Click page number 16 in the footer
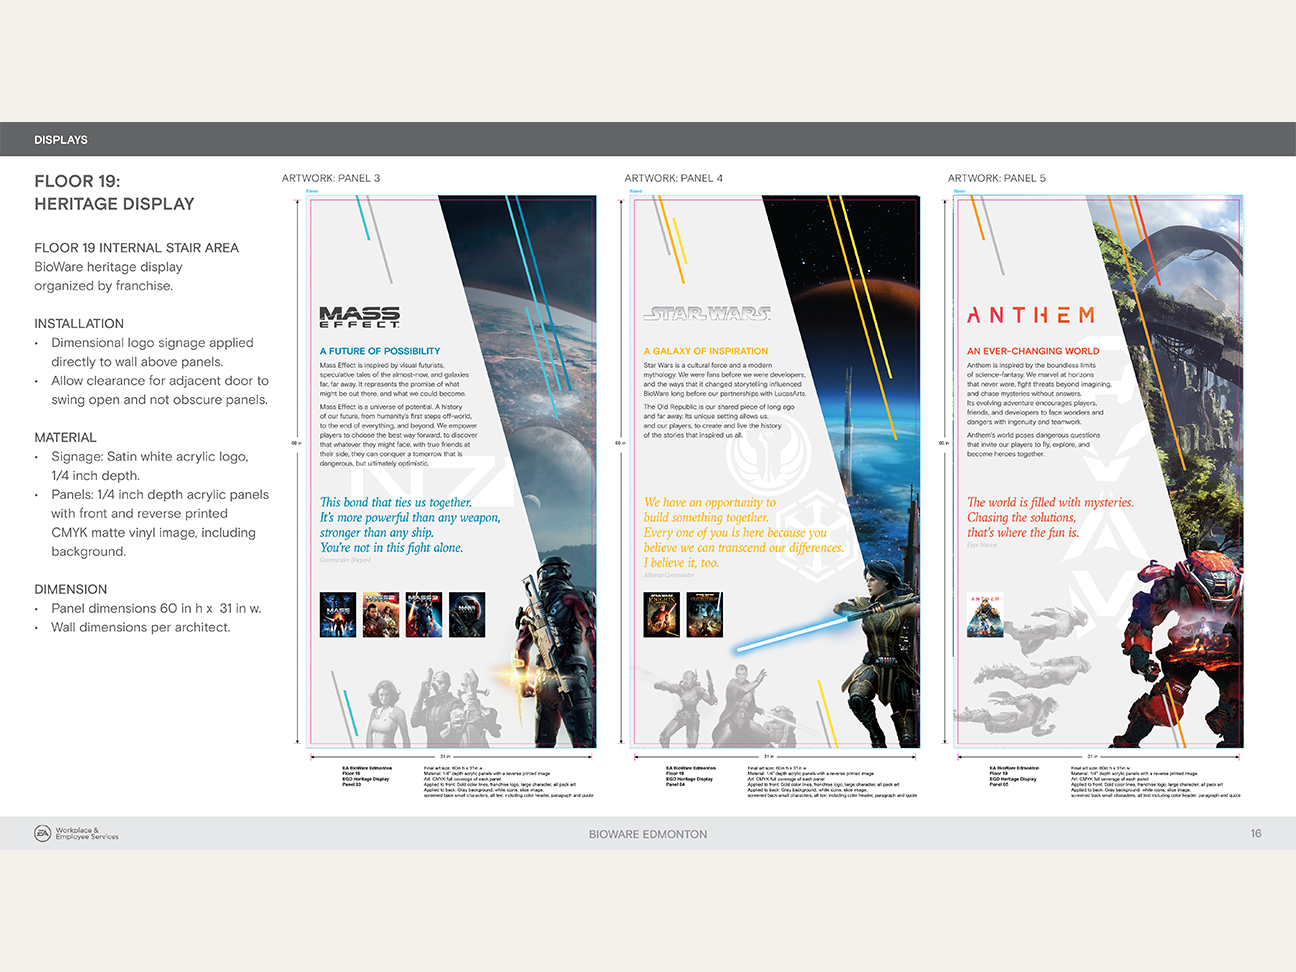Image resolution: width=1296 pixels, height=972 pixels. click(1256, 834)
